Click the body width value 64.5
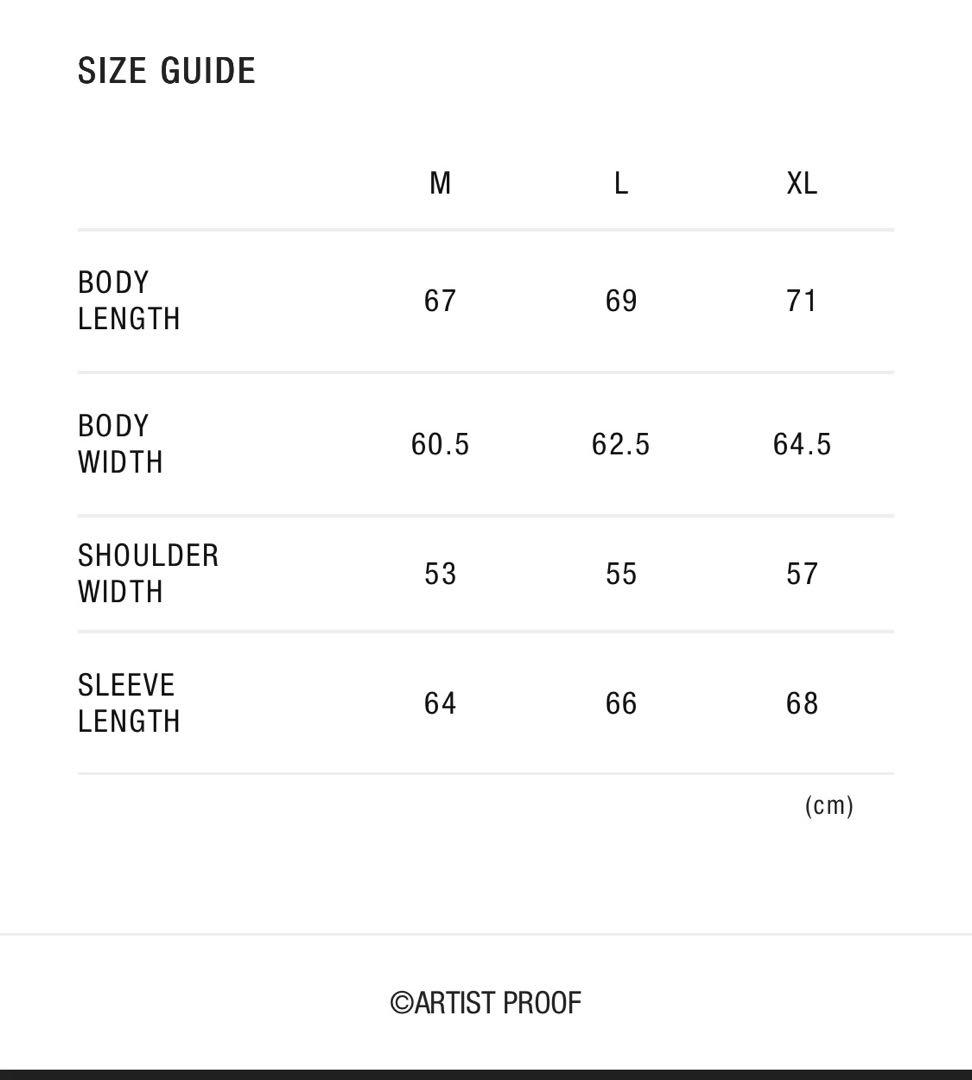 pyautogui.click(x=802, y=444)
